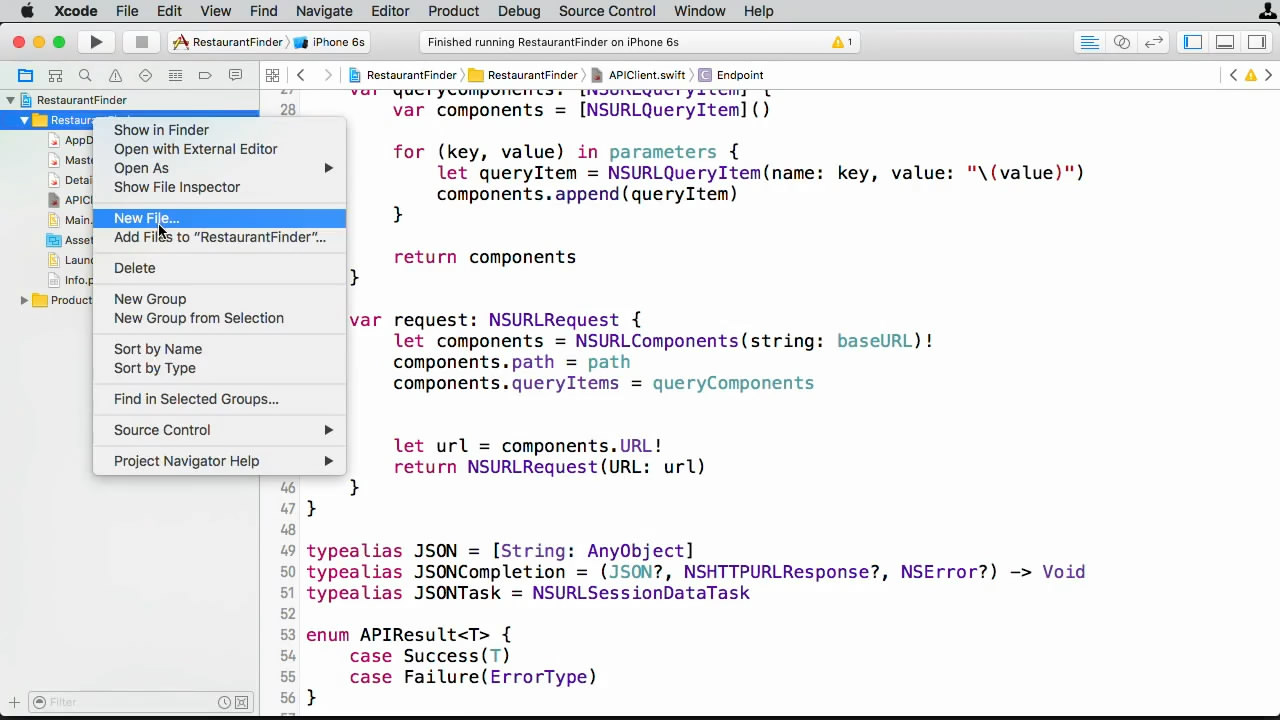Viewport: 1280px width, 720px height.
Task: Choose Delete from context menu
Action: (219, 268)
